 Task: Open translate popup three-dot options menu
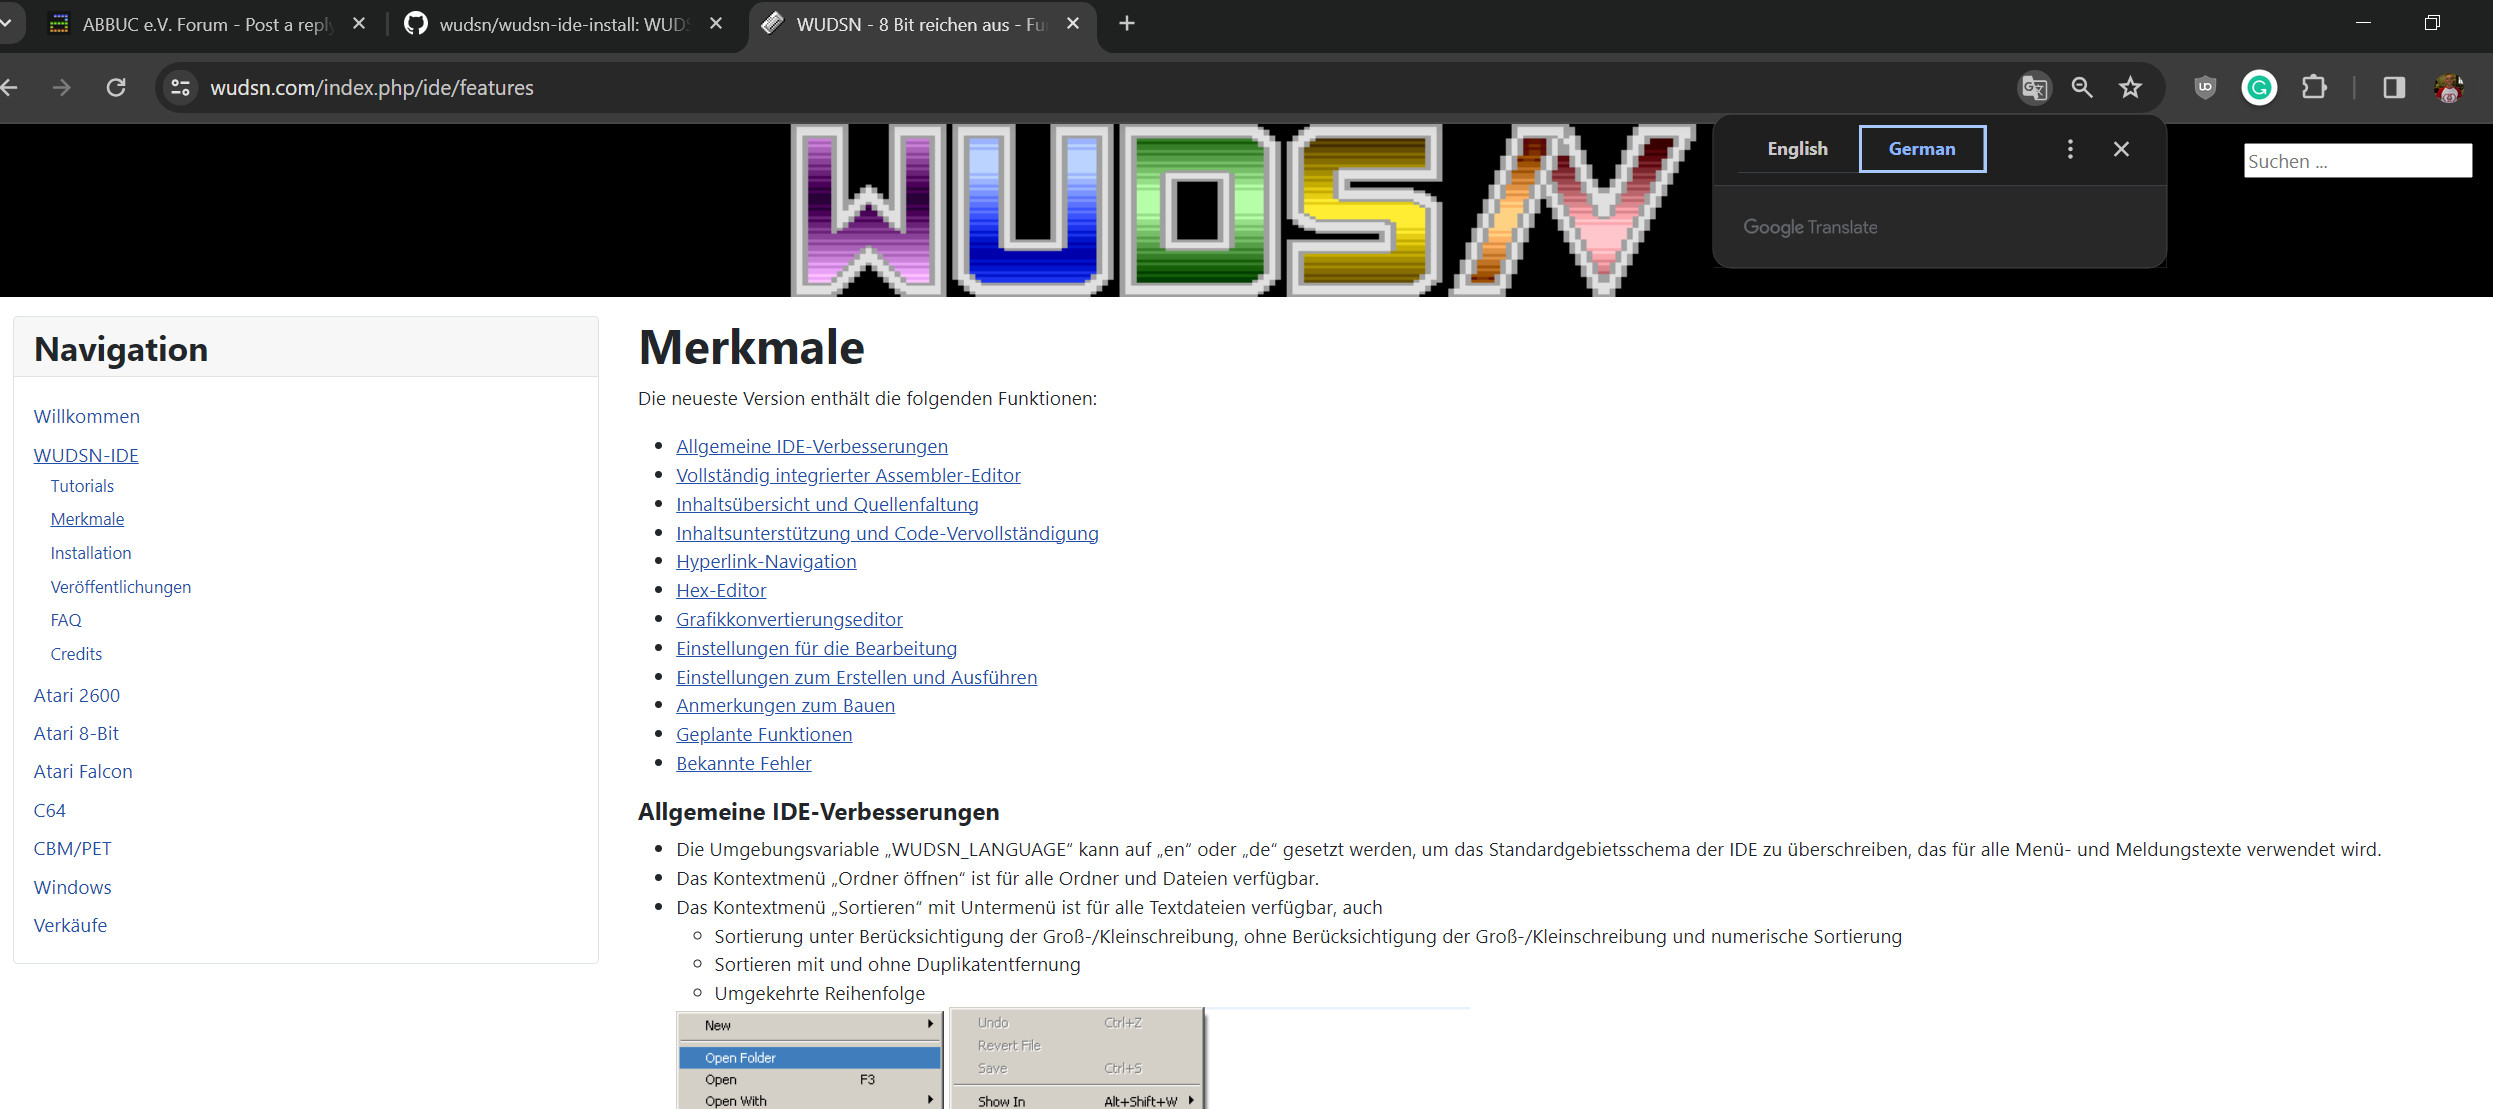2070,149
